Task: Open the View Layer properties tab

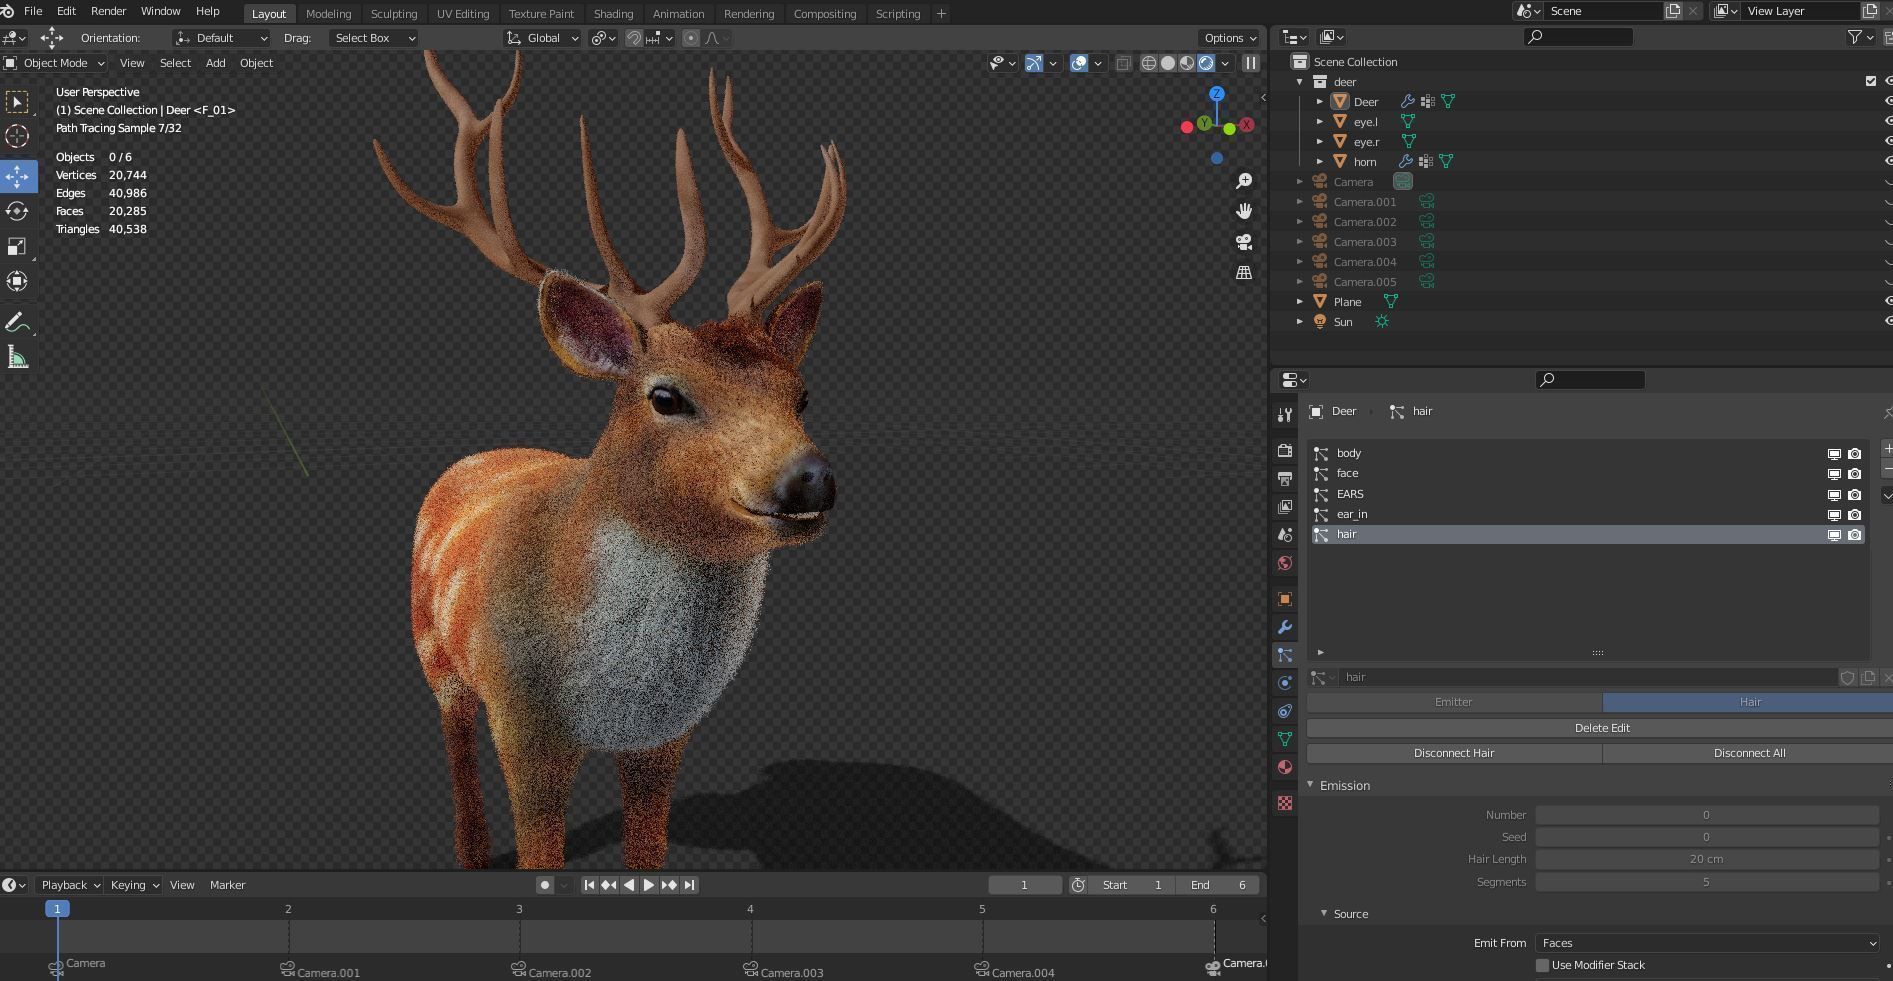Action: 1285,507
